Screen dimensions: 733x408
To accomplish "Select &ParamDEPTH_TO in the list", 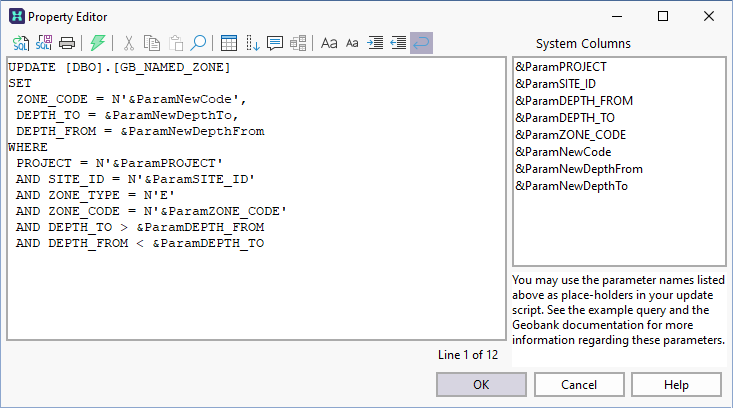I will (x=565, y=118).
